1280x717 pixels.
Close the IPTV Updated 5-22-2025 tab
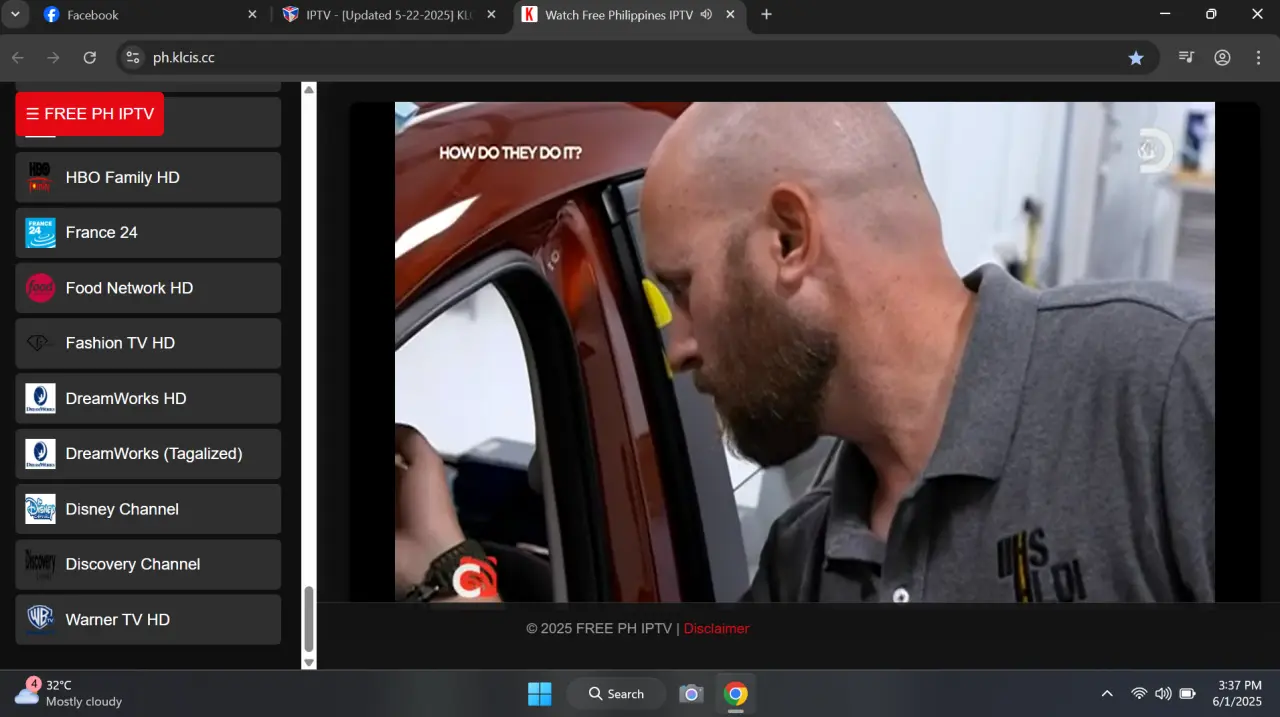click(491, 15)
